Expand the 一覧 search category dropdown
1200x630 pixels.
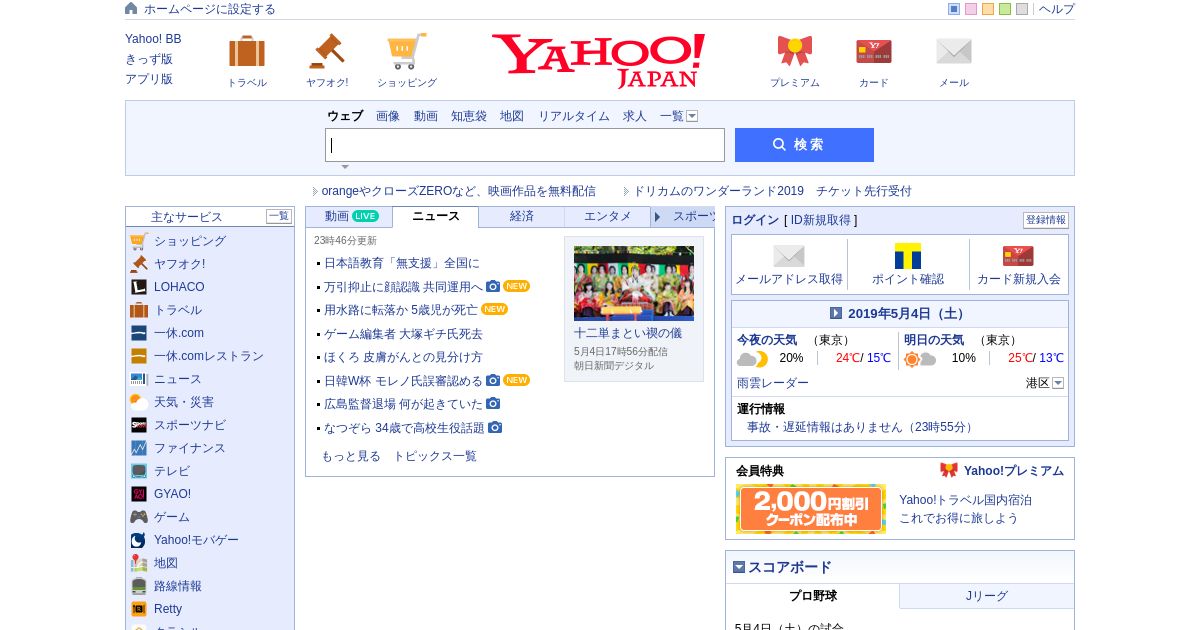692,116
